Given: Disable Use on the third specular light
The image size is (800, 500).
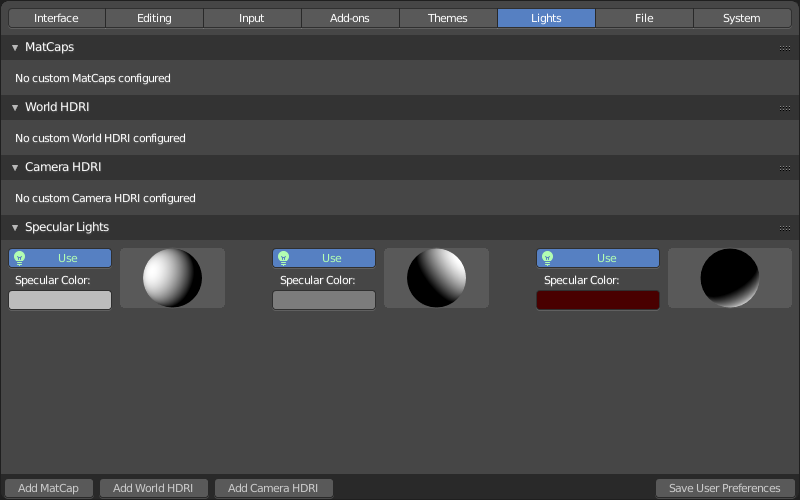Looking at the screenshot, I should [x=598, y=258].
